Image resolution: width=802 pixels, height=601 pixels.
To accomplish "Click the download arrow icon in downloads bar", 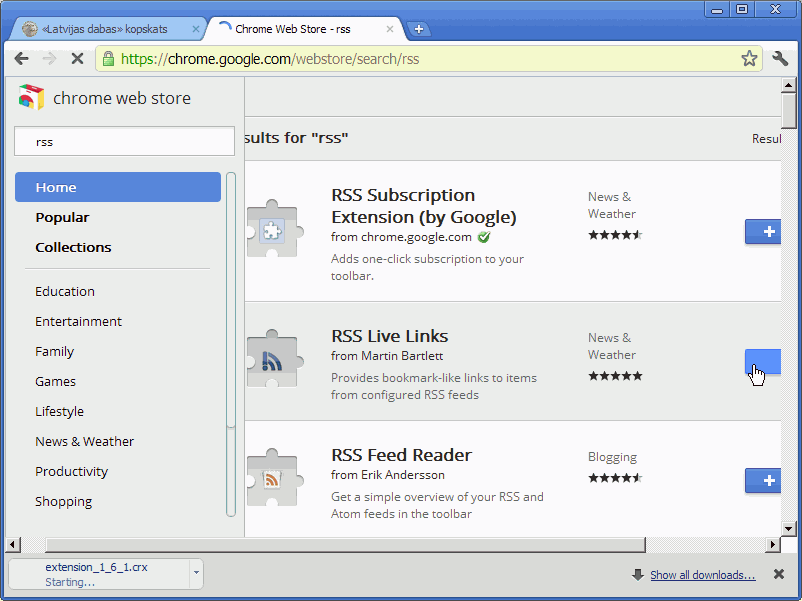I will click(x=638, y=575).
